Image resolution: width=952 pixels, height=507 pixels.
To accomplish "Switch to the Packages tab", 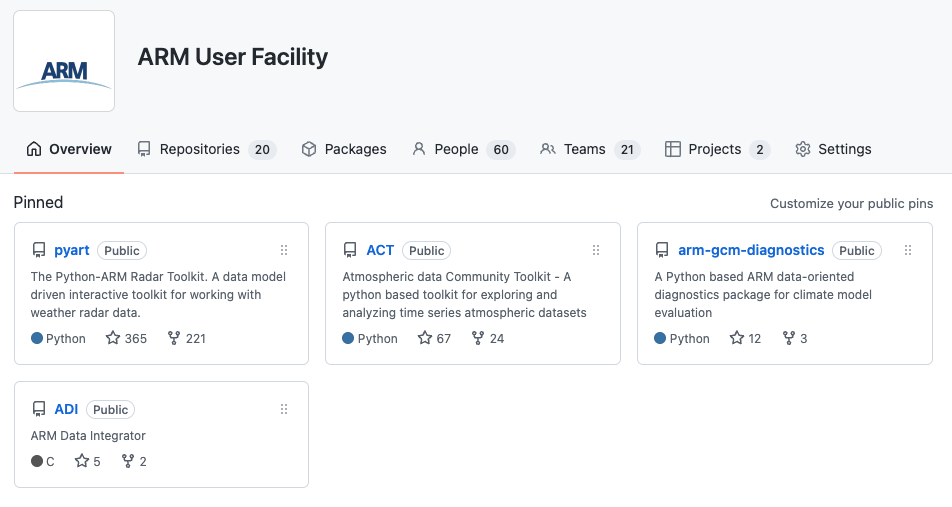I will click(344, 149).
